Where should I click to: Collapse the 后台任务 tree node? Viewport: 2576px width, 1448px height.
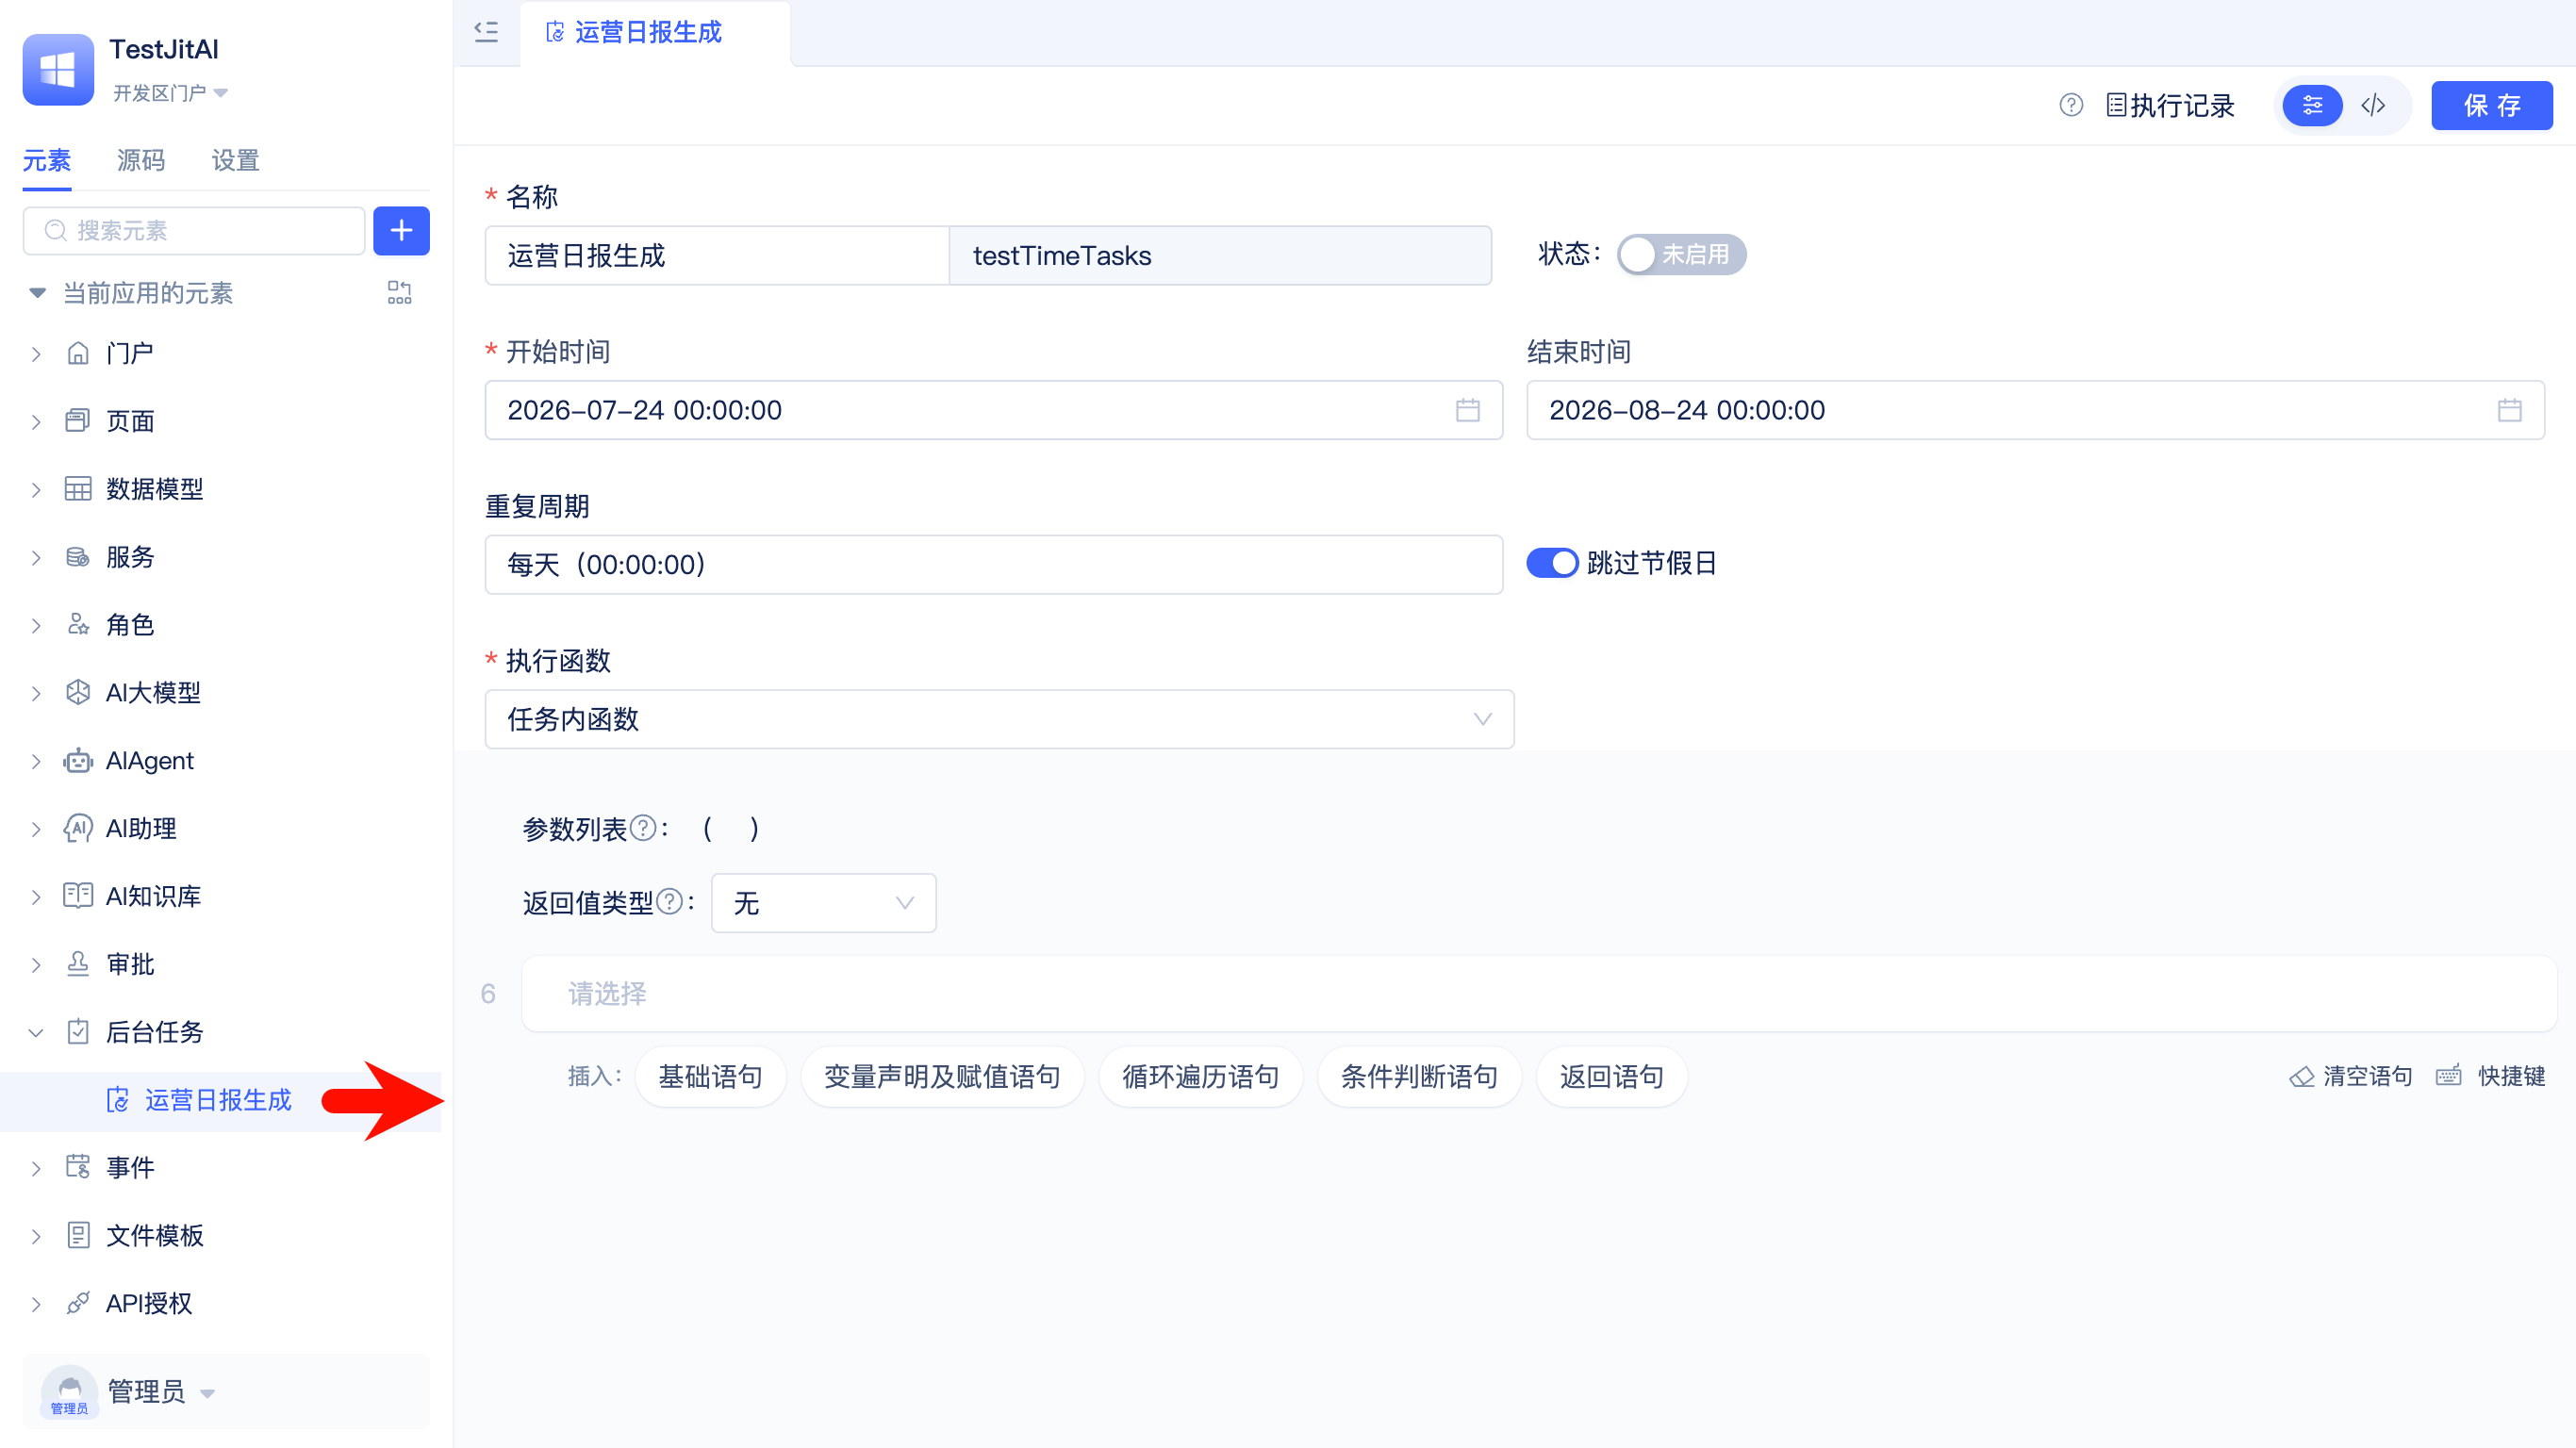pos(36,1033)
